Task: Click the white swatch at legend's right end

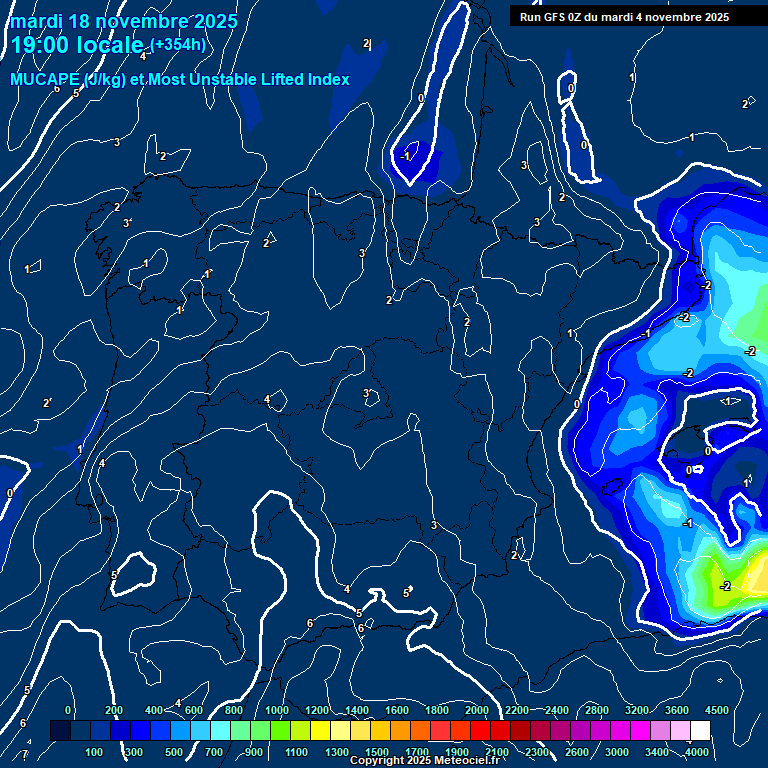Action: point(700,731)
